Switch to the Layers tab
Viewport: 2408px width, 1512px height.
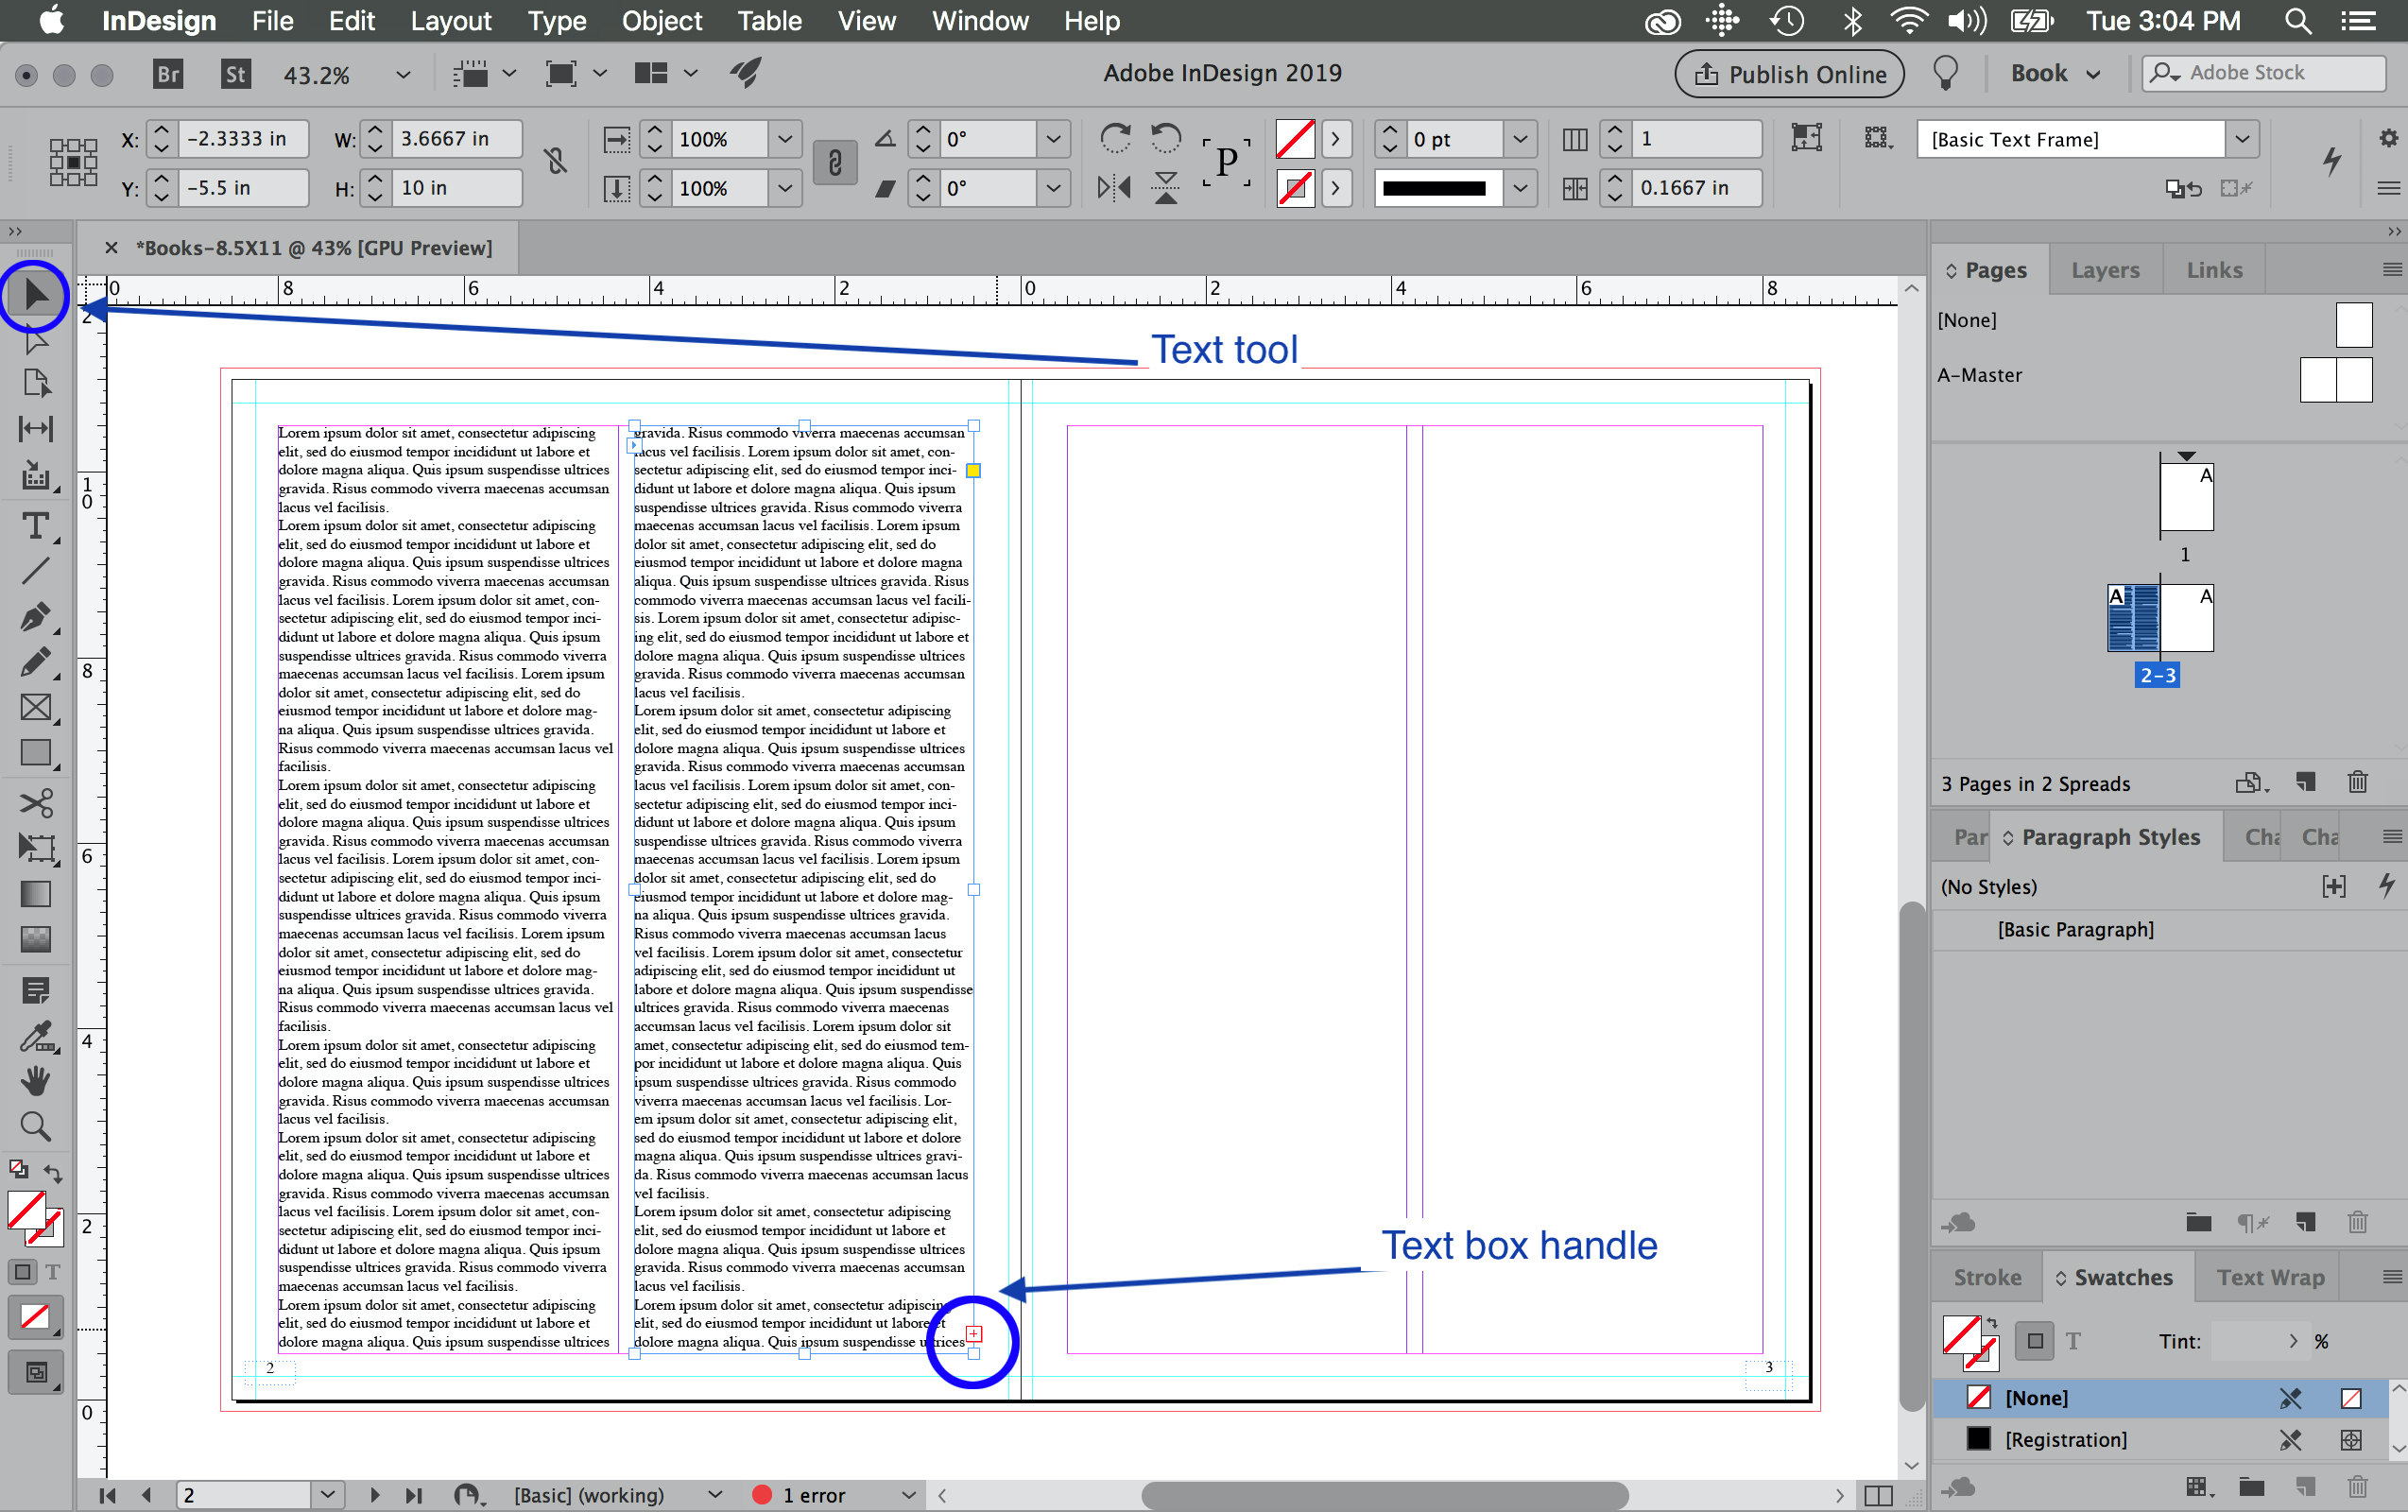click(2104, 270)
